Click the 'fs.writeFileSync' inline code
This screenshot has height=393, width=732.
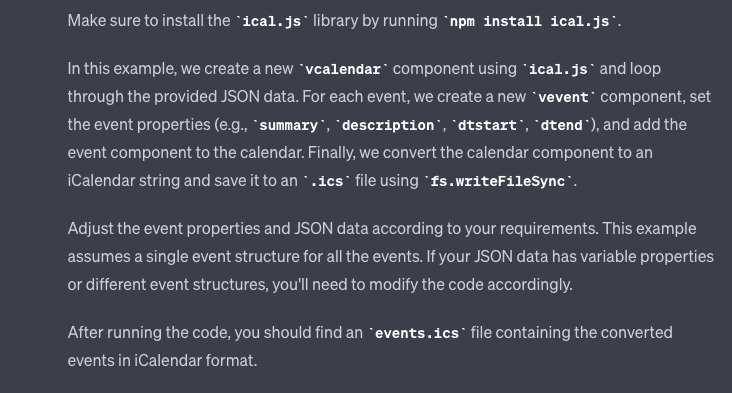point(498,182)
